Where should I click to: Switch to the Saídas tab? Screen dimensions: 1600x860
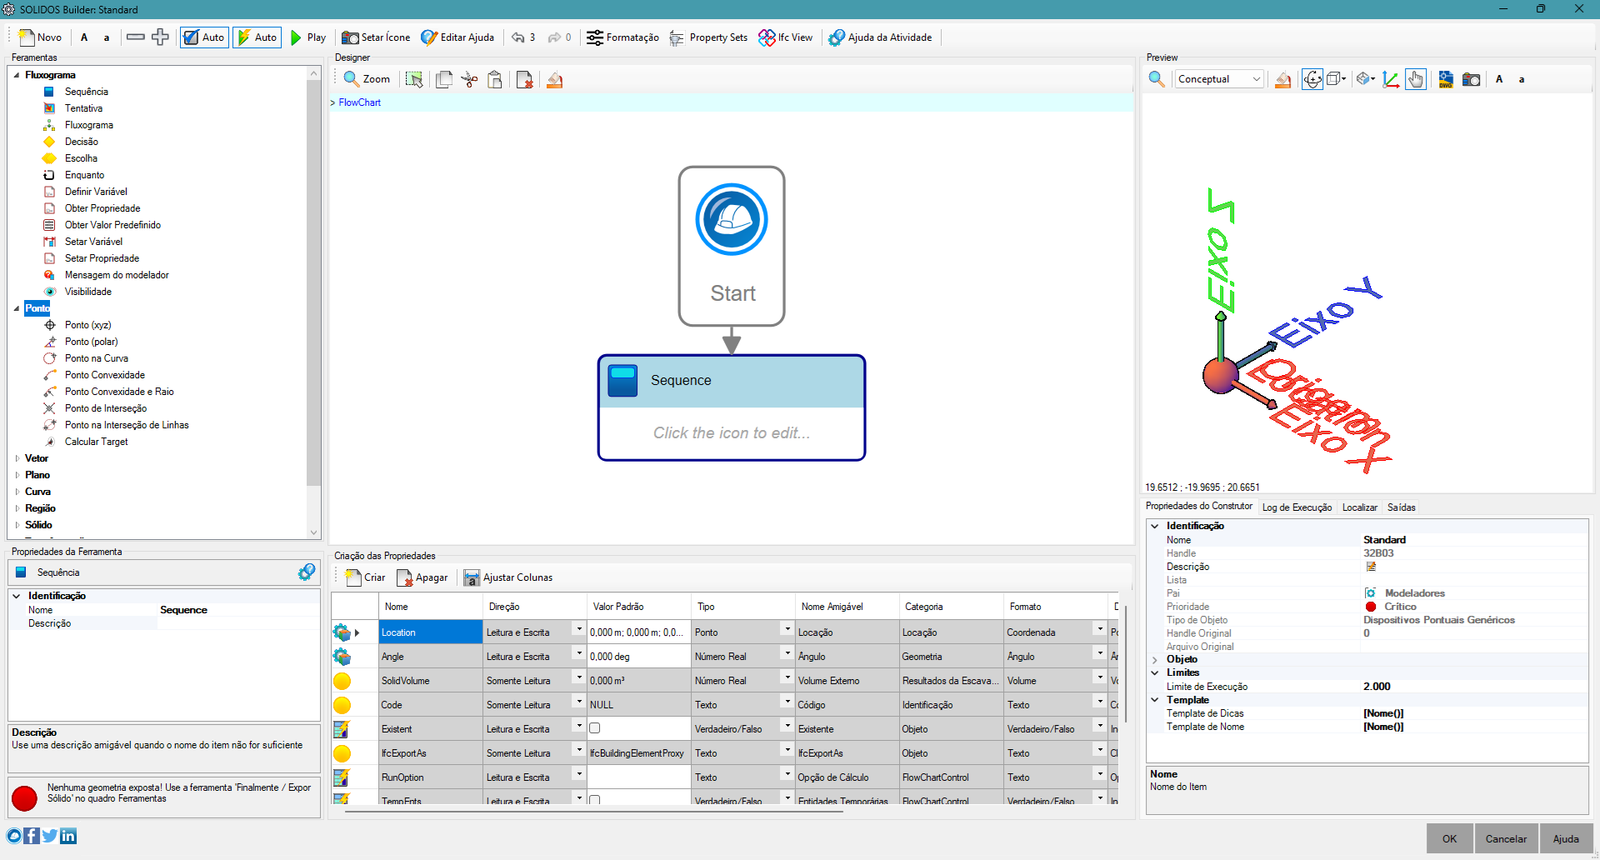point(1401,508)
